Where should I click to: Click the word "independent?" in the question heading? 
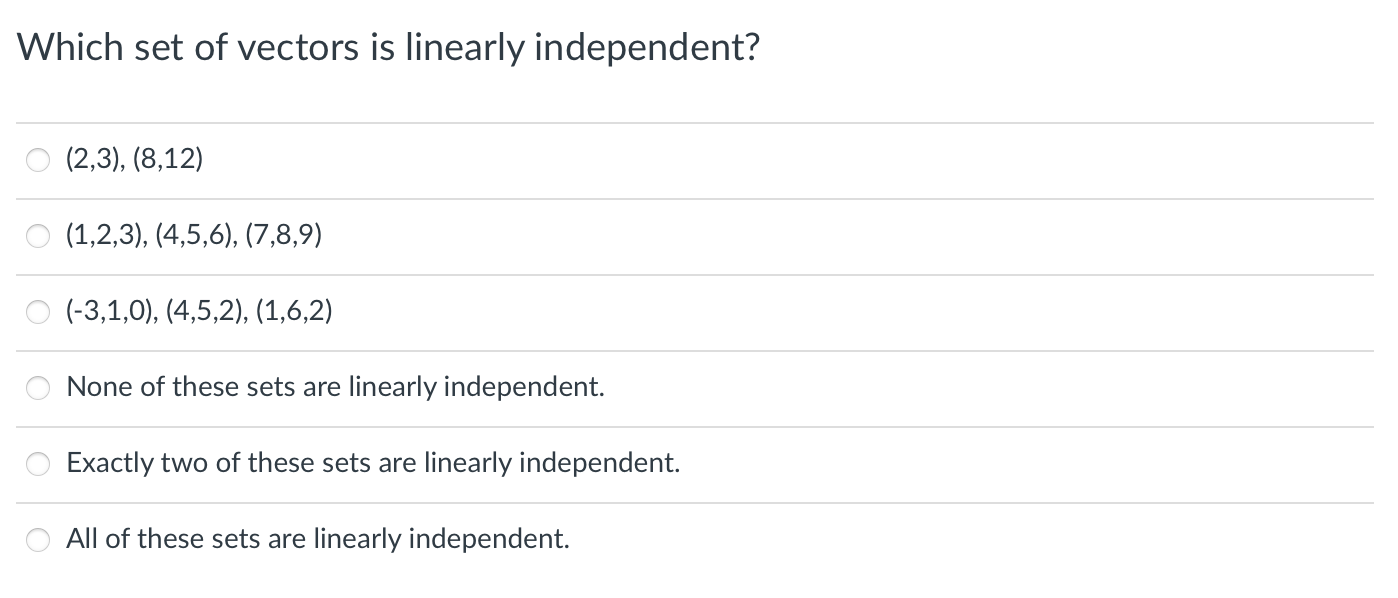click(x=646, y=47)
